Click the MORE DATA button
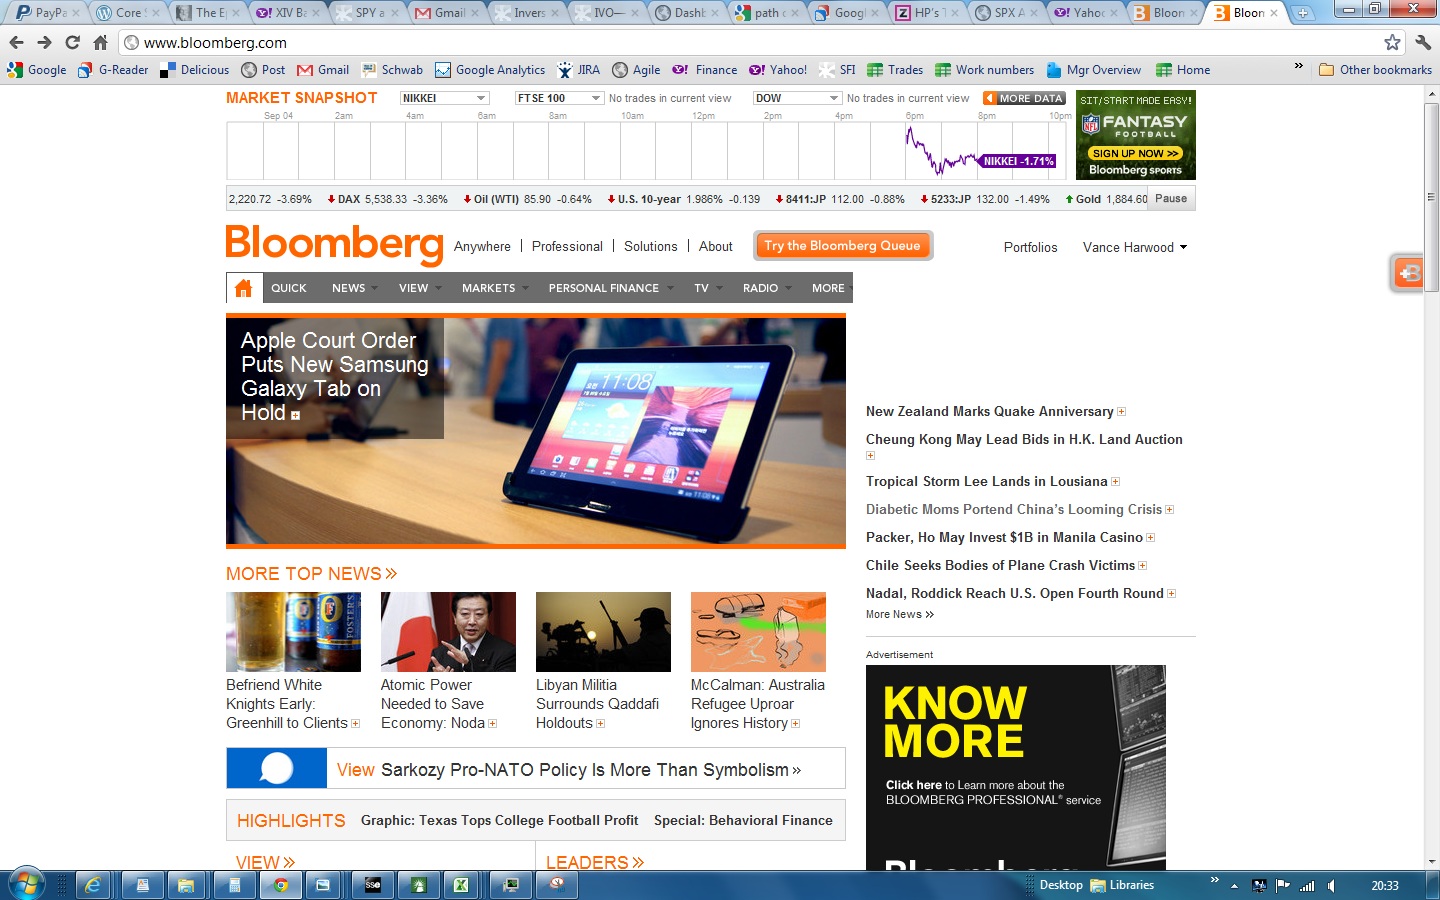The width and height of the screenshot is (1440, 900). tap(1024, 98)
